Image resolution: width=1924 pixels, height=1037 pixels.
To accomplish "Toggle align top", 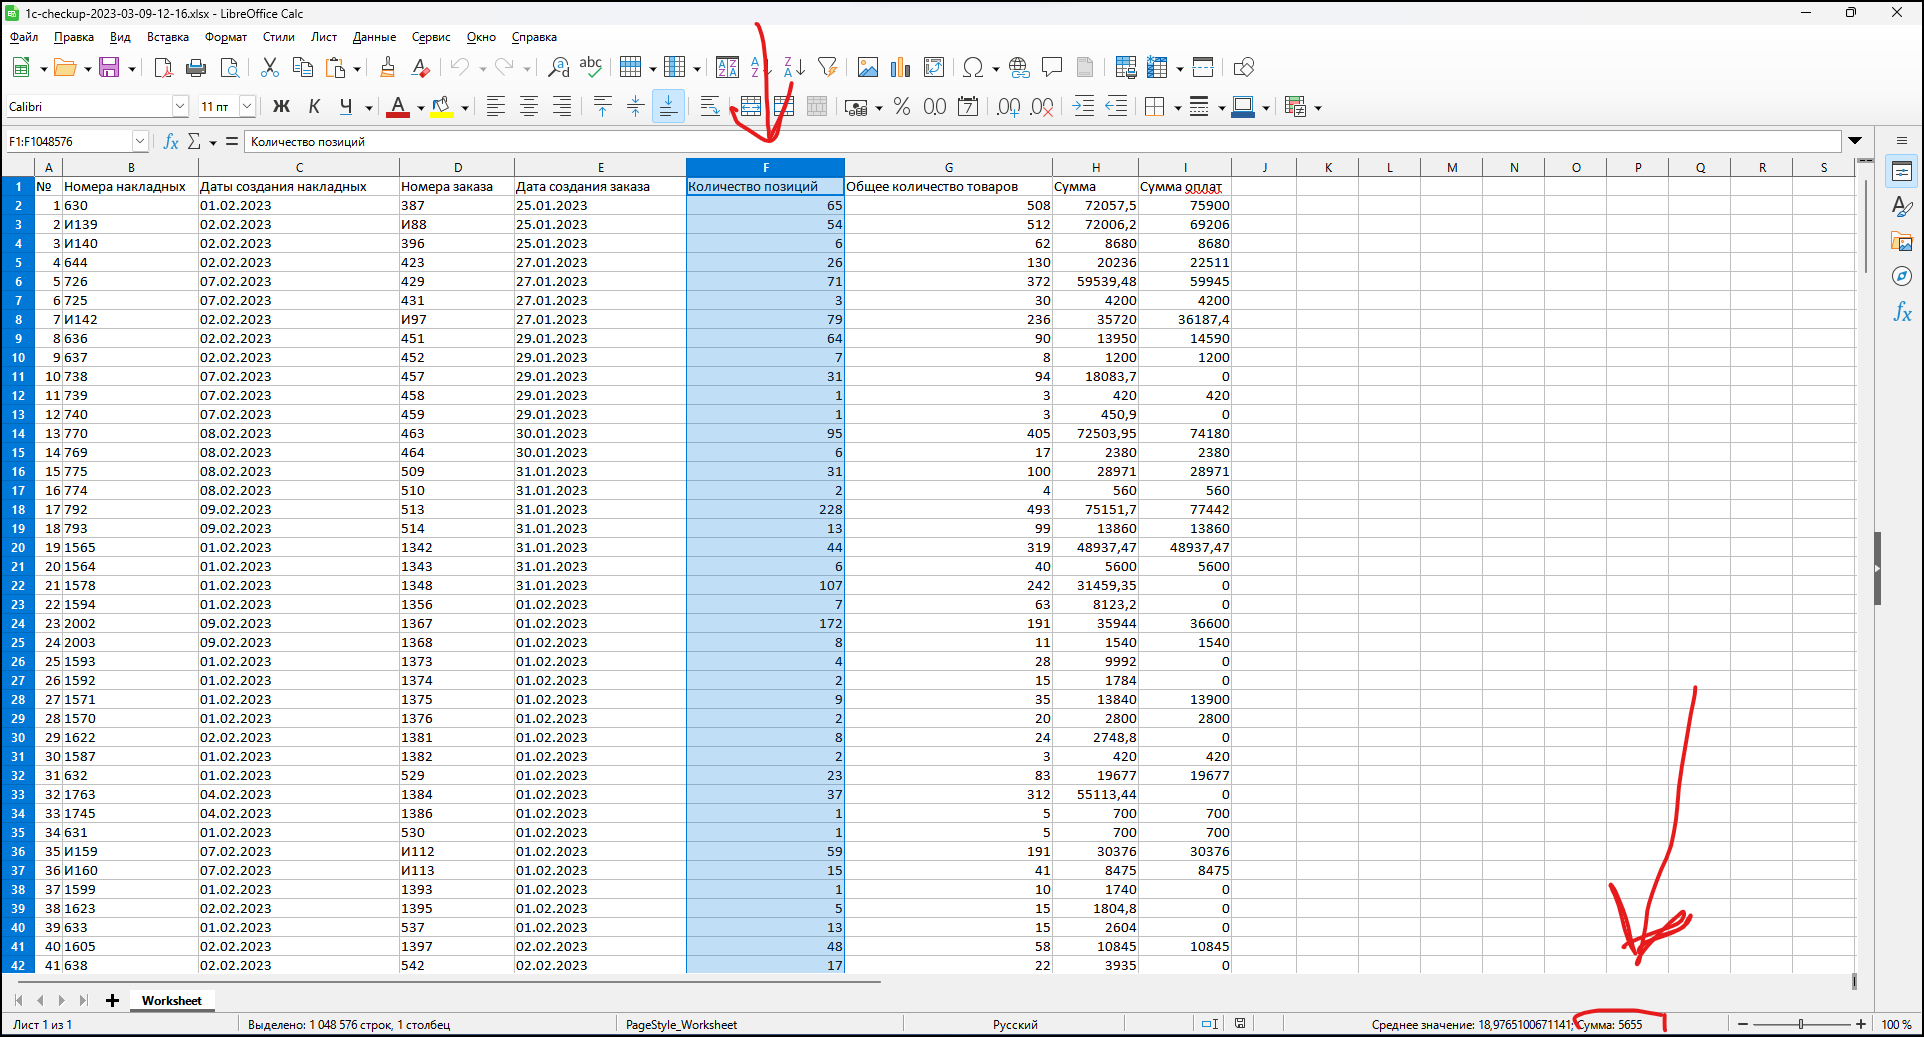I will pos(603,107).
